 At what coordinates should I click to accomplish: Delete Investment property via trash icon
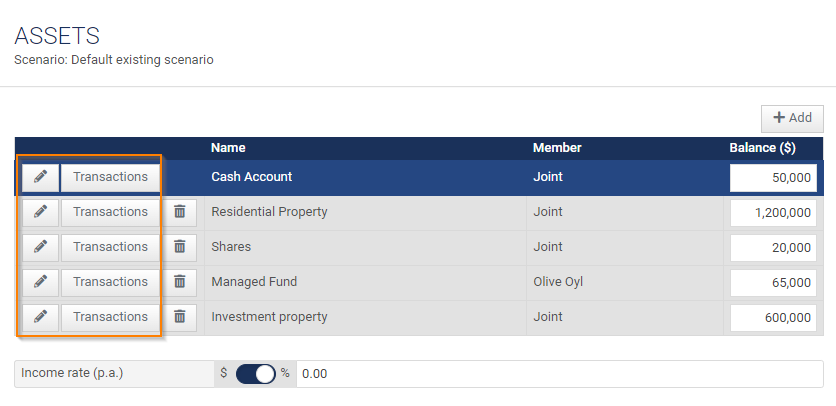180,317
